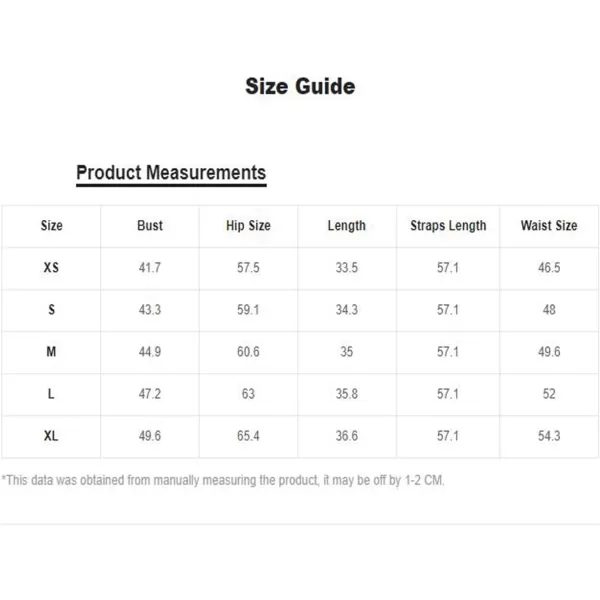Click XS bust value 41.7
This screenshot has width=600, height=600.
[x=150, y=267]
